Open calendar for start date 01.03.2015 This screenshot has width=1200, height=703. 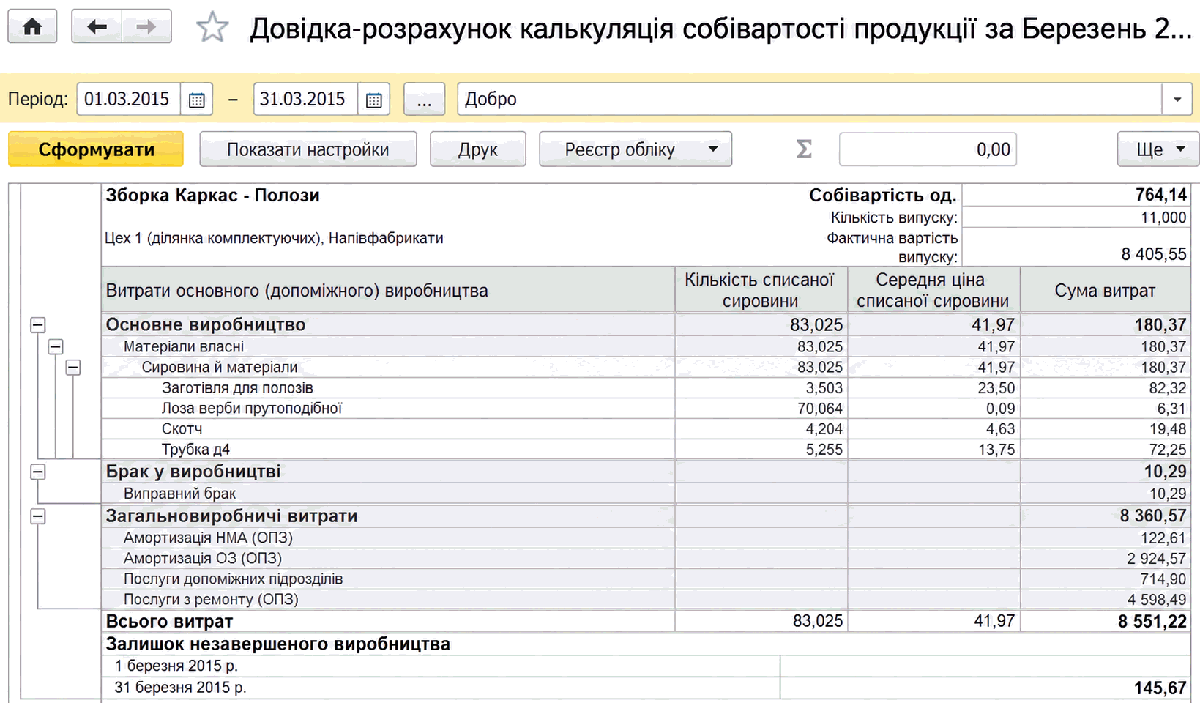coord(196,99)
